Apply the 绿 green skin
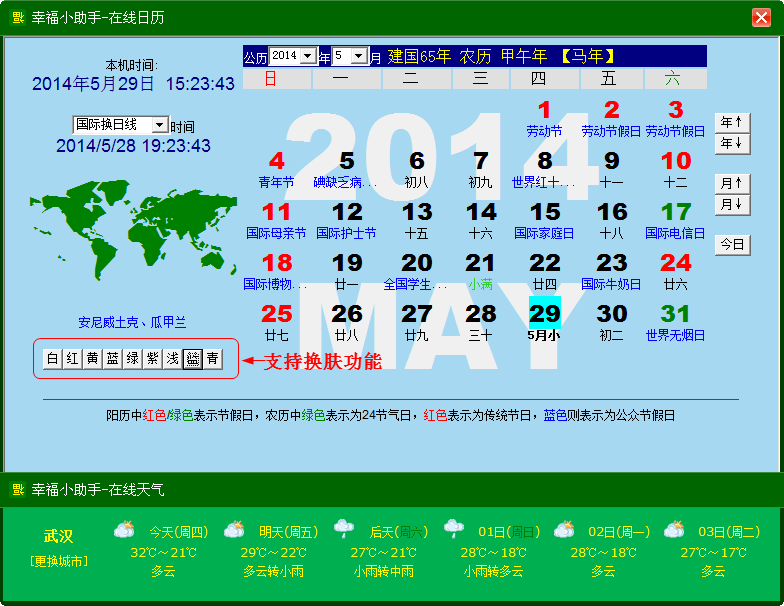This screenshot has height=606, width=784. [132, 358]
